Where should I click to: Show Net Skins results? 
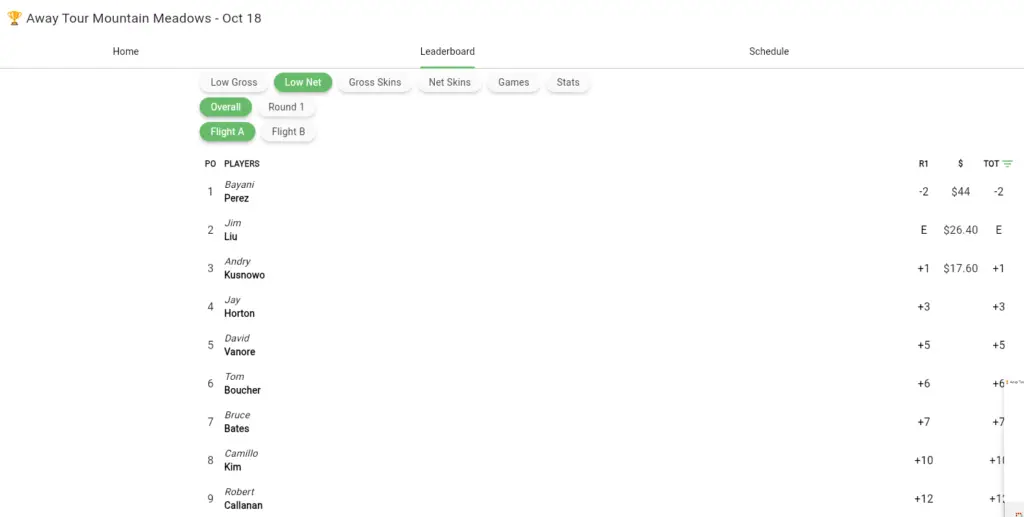point(449,82)
